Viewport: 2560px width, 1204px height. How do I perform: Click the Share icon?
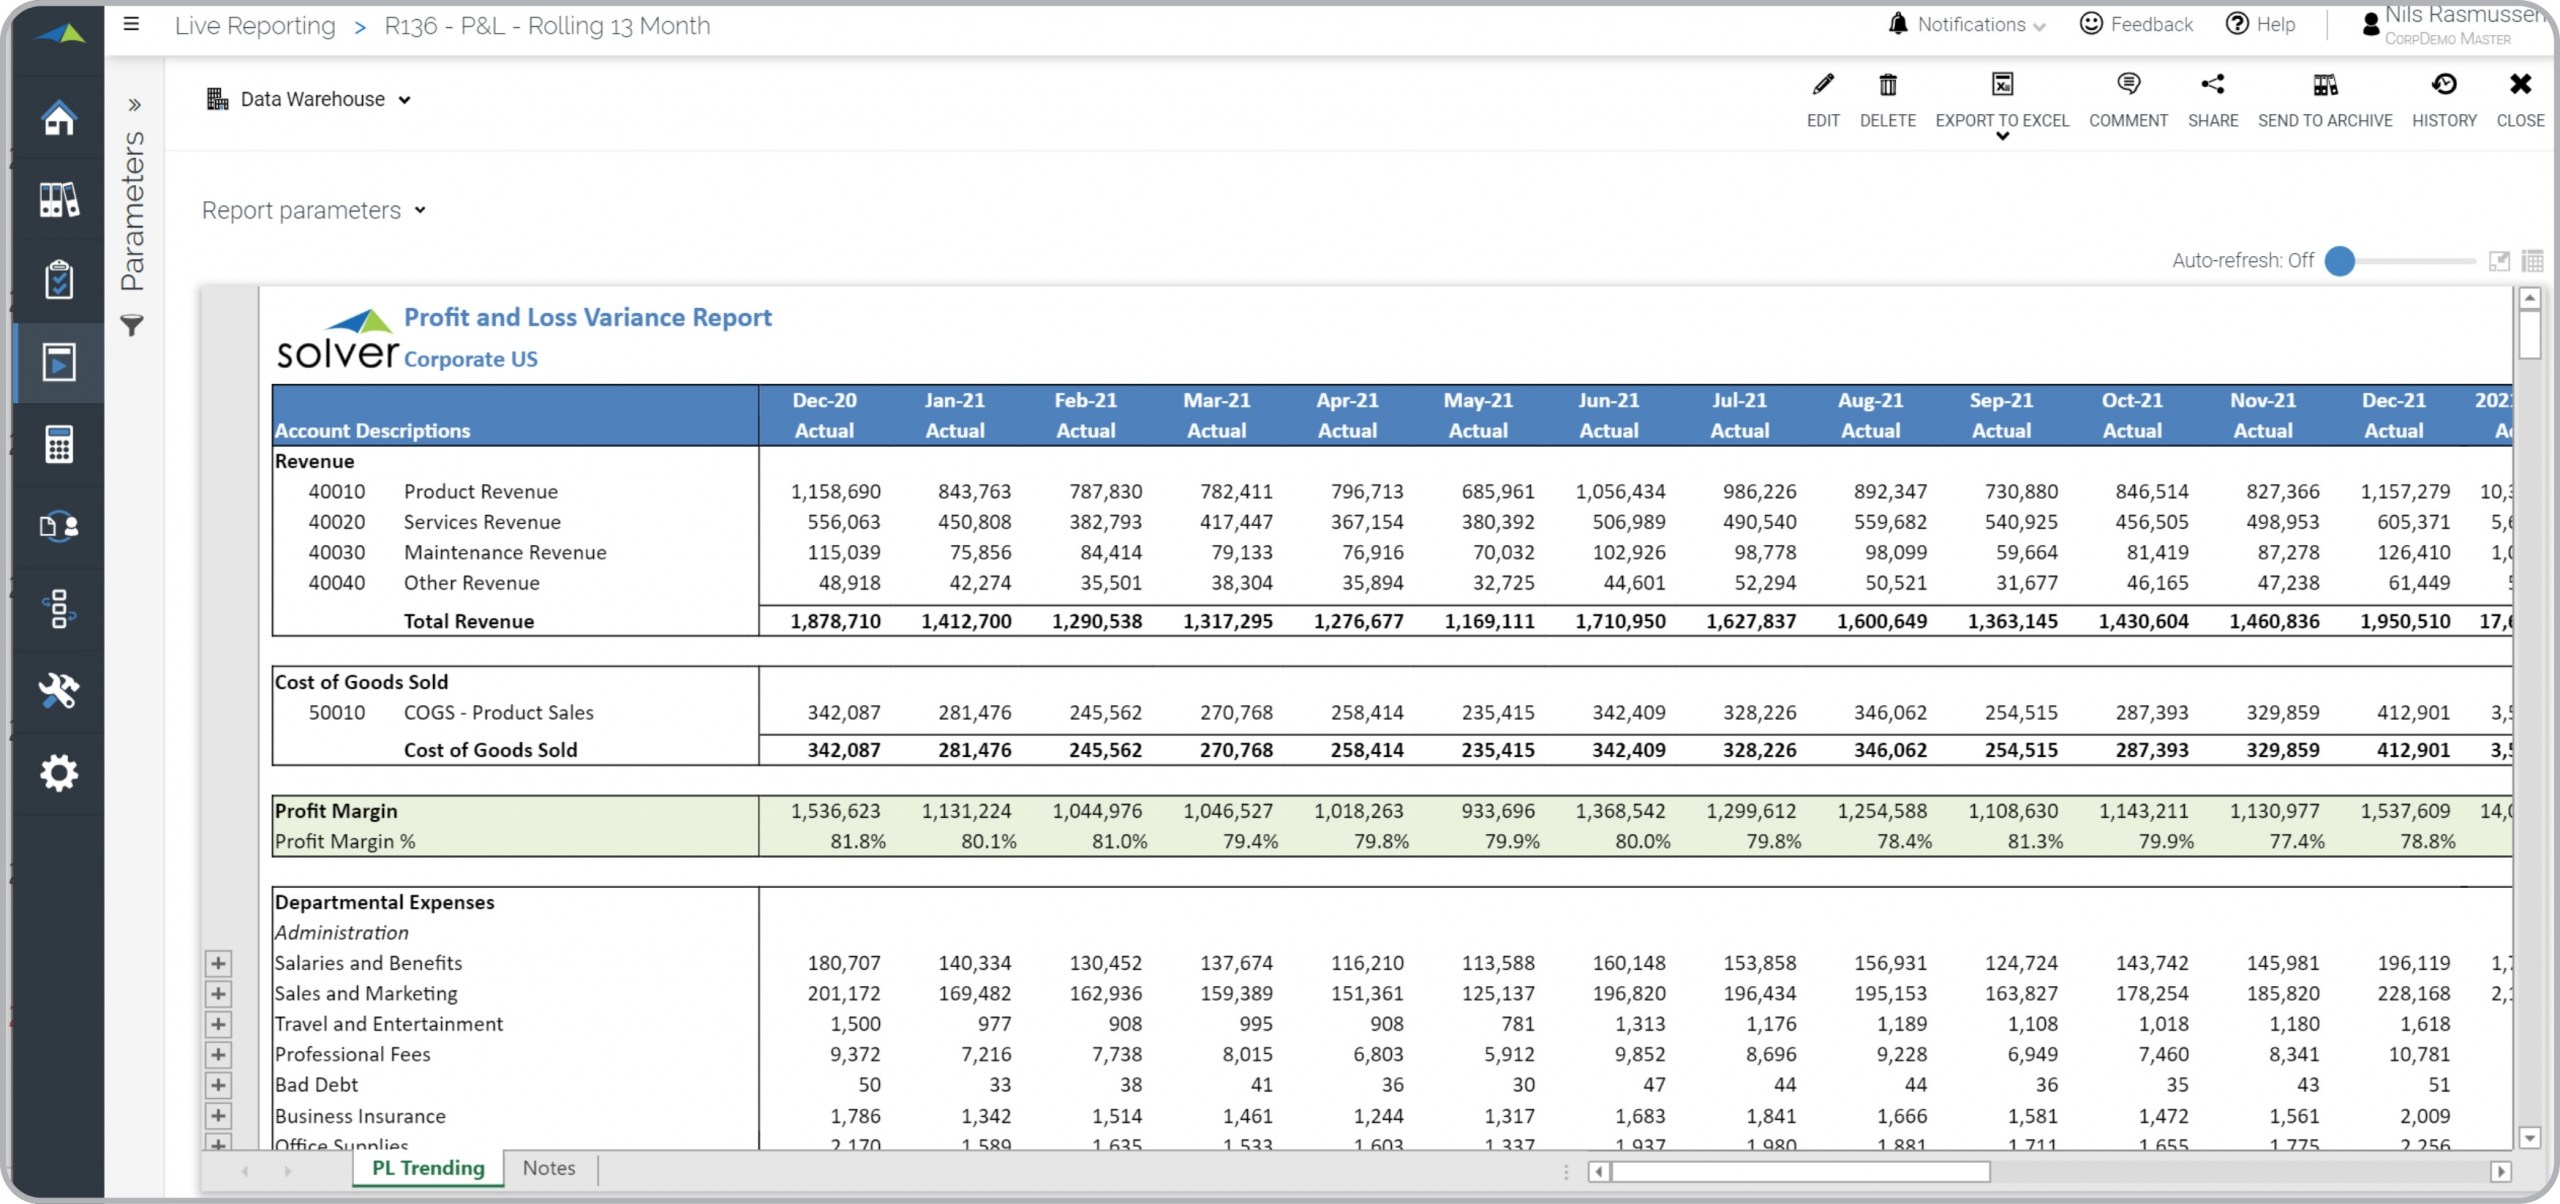click(2212, 86)
